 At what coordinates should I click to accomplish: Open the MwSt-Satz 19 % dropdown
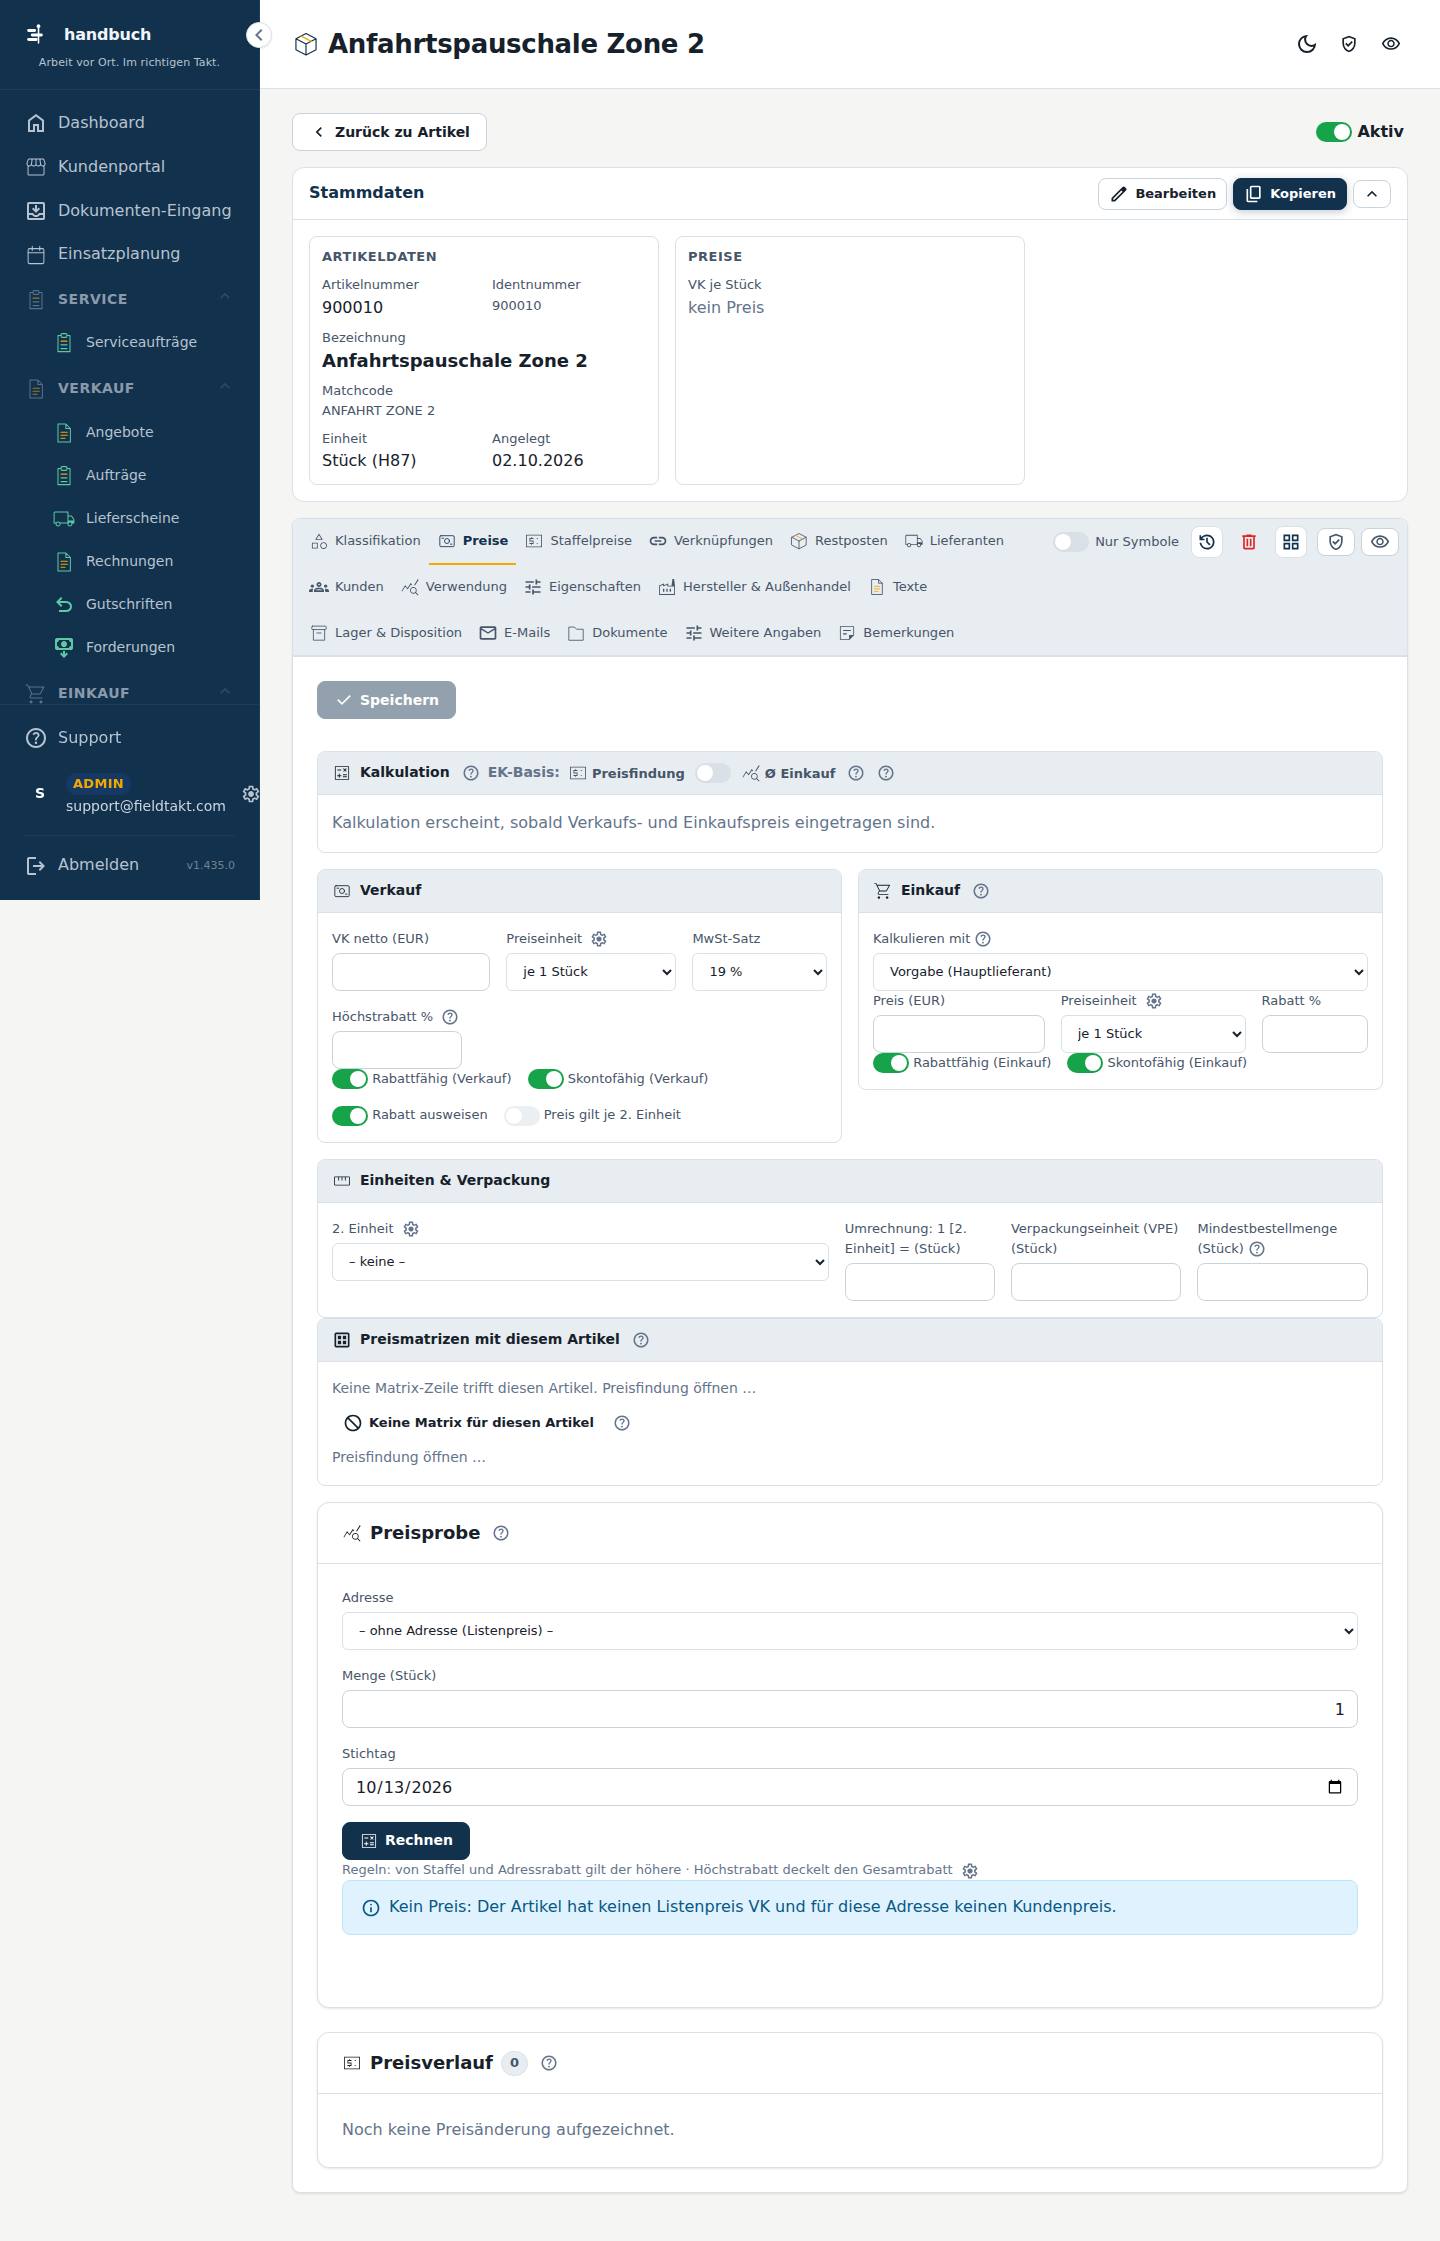pos(759,972)
